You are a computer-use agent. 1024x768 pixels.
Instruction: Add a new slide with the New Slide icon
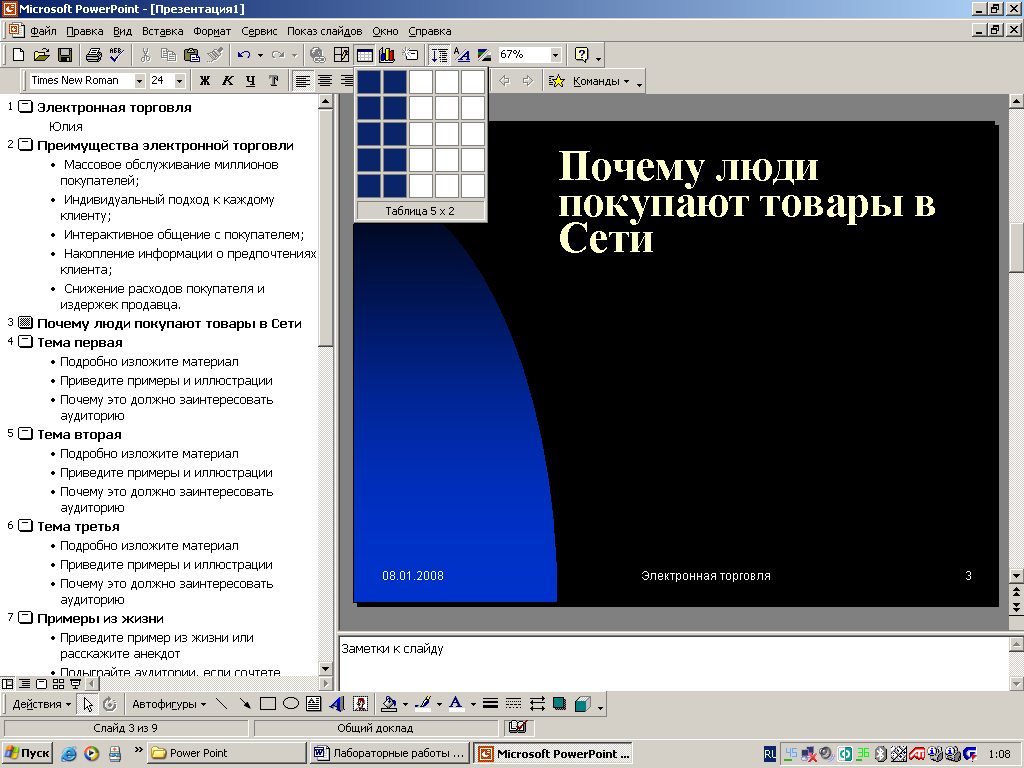point(411,55)
